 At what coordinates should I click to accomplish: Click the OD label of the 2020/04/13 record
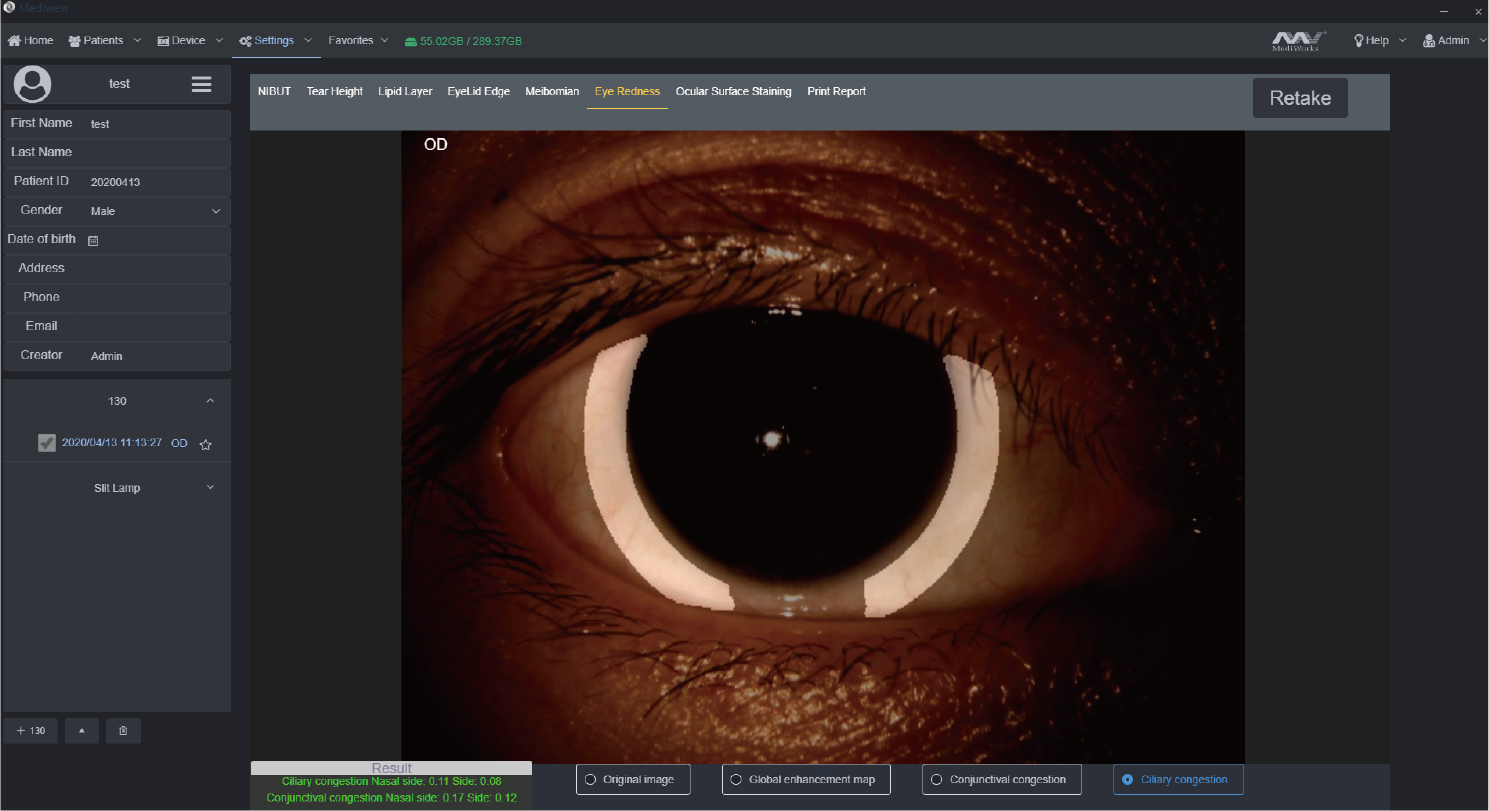pos(179,443)
